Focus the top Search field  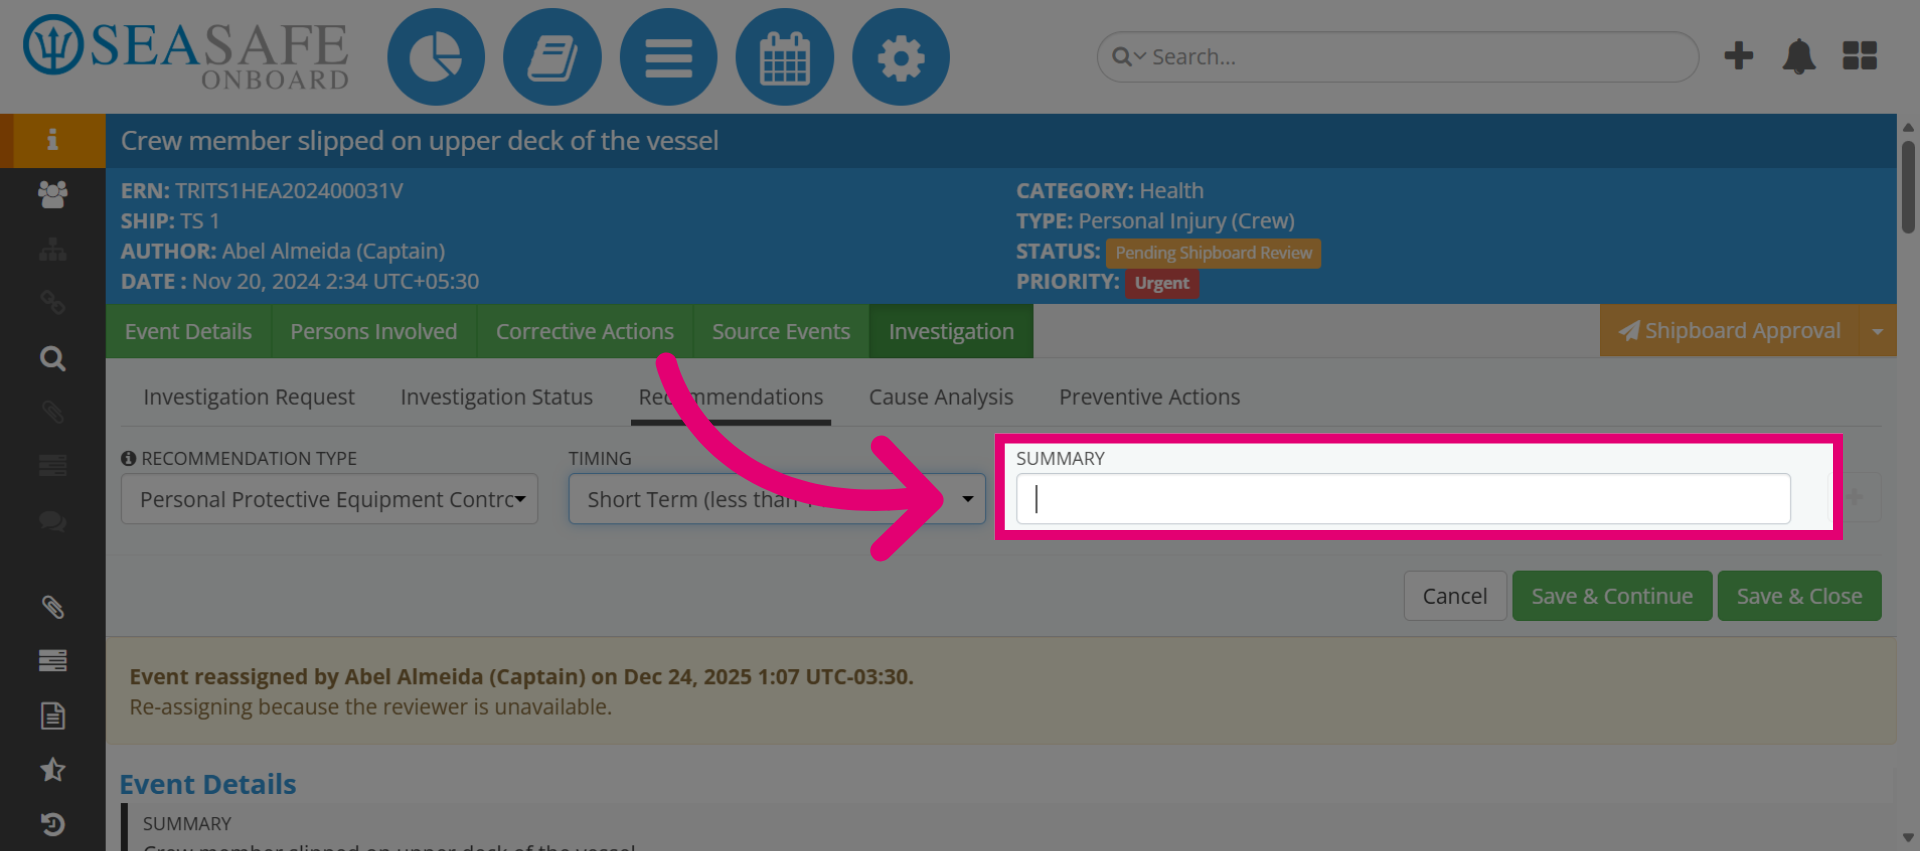(1398, 57)
